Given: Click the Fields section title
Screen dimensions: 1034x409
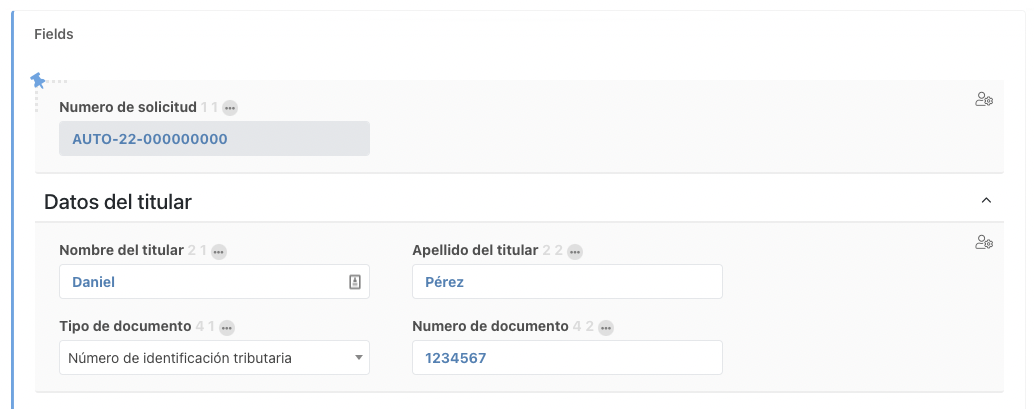Looking at the screenshot, I should click(x=54, y=34).
